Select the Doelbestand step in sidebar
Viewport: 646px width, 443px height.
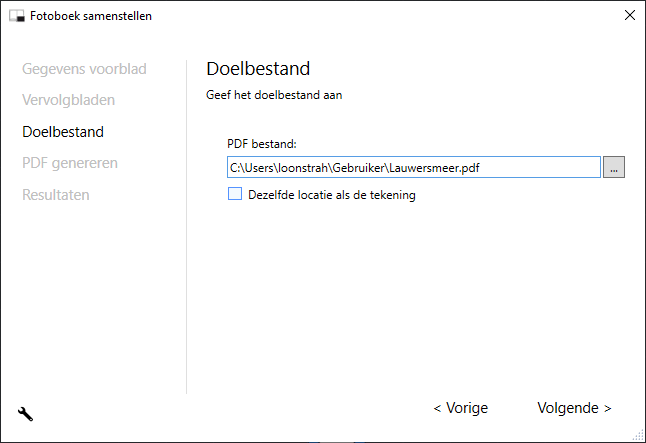63,131
